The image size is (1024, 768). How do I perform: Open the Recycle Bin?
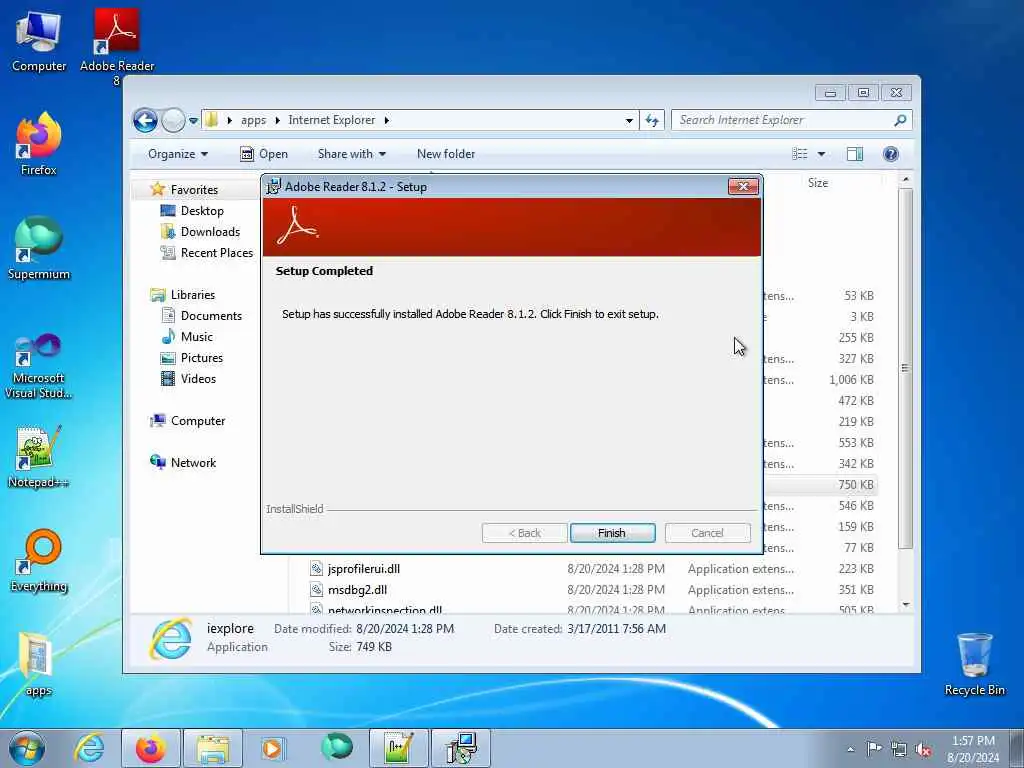[974, 665]
